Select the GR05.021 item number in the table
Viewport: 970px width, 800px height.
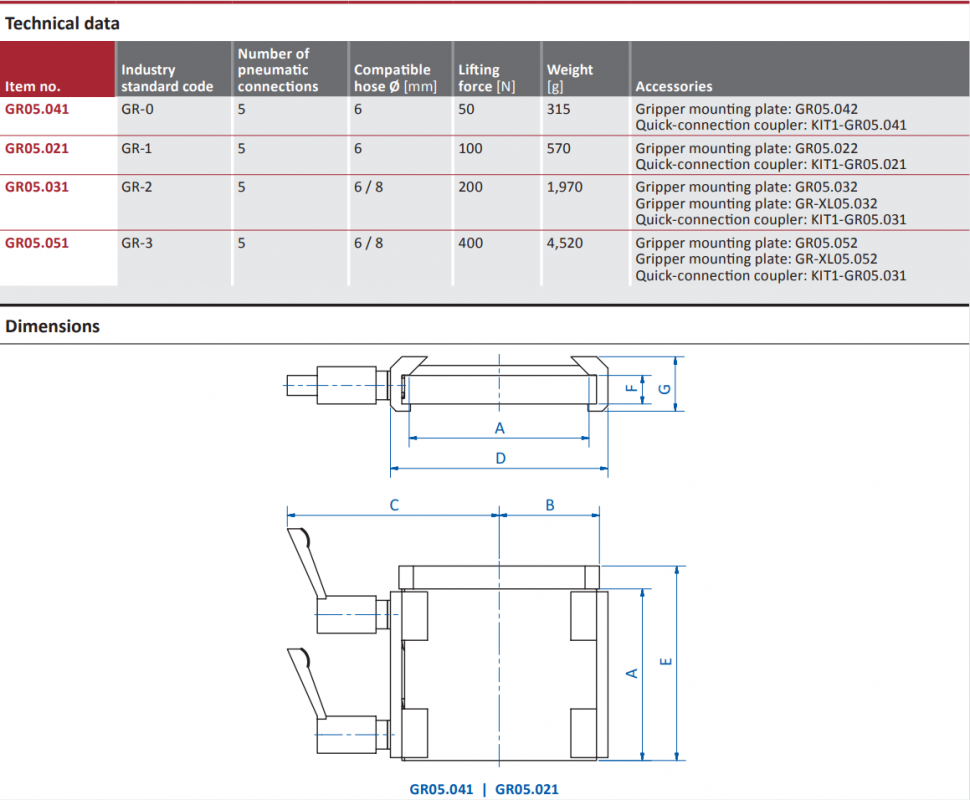(x=37, y=148)
